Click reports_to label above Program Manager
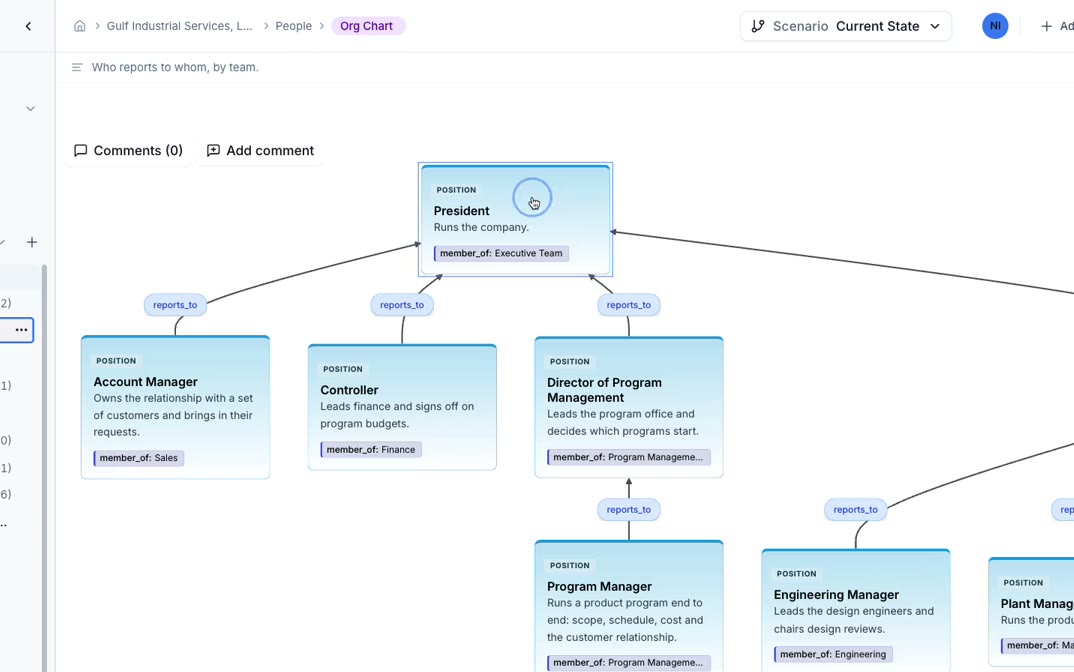The image size is (1074, 672). point(629,510)
